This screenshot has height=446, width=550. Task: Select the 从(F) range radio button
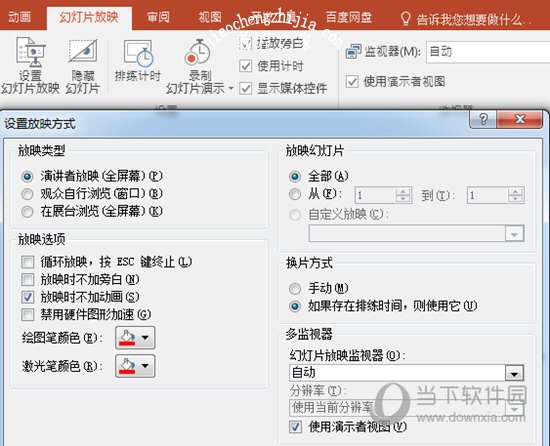[x=295, y=194]
